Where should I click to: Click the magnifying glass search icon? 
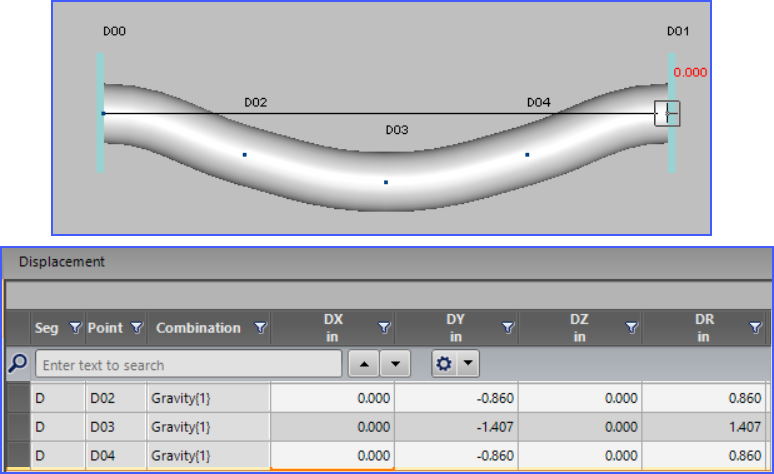[18, 364]
